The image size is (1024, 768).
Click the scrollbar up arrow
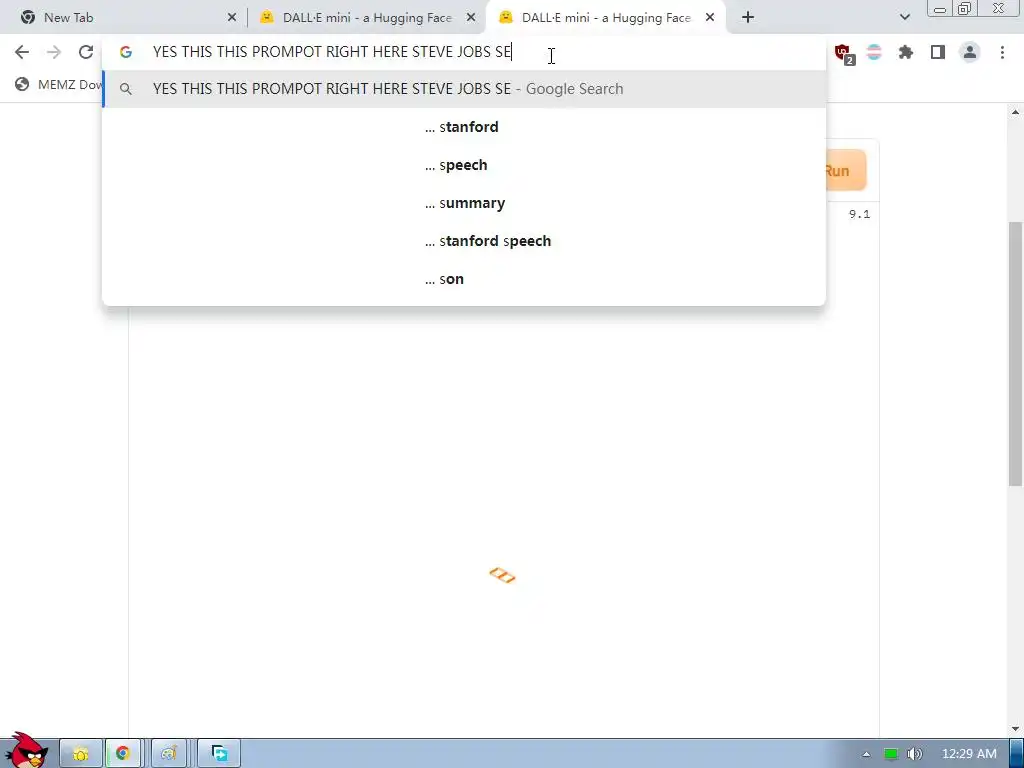(x=1015, y=112)
